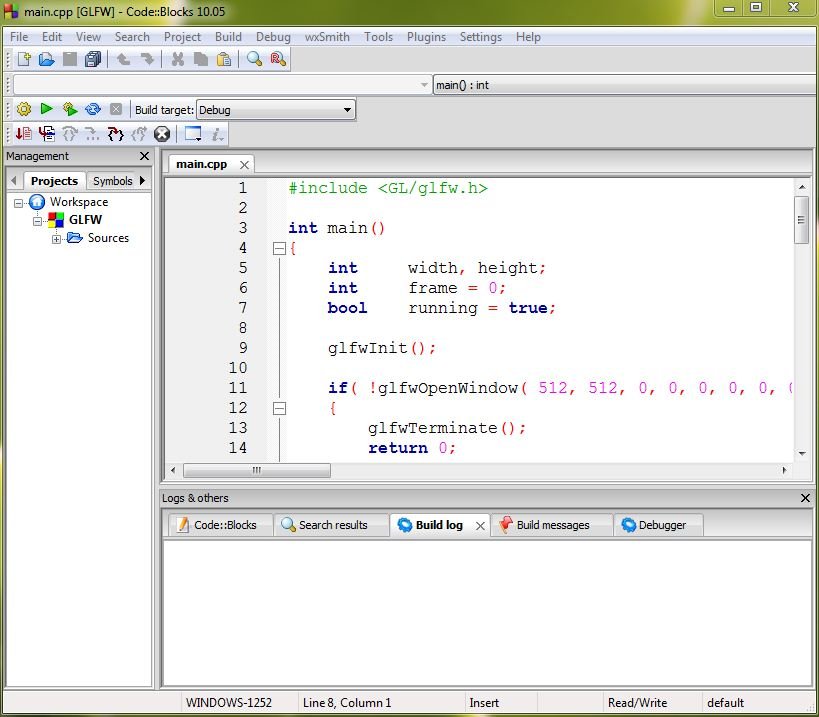Click the editor vertical scrollbar thumb
This screenshot has width=819, height=717.
pos(801,220)
